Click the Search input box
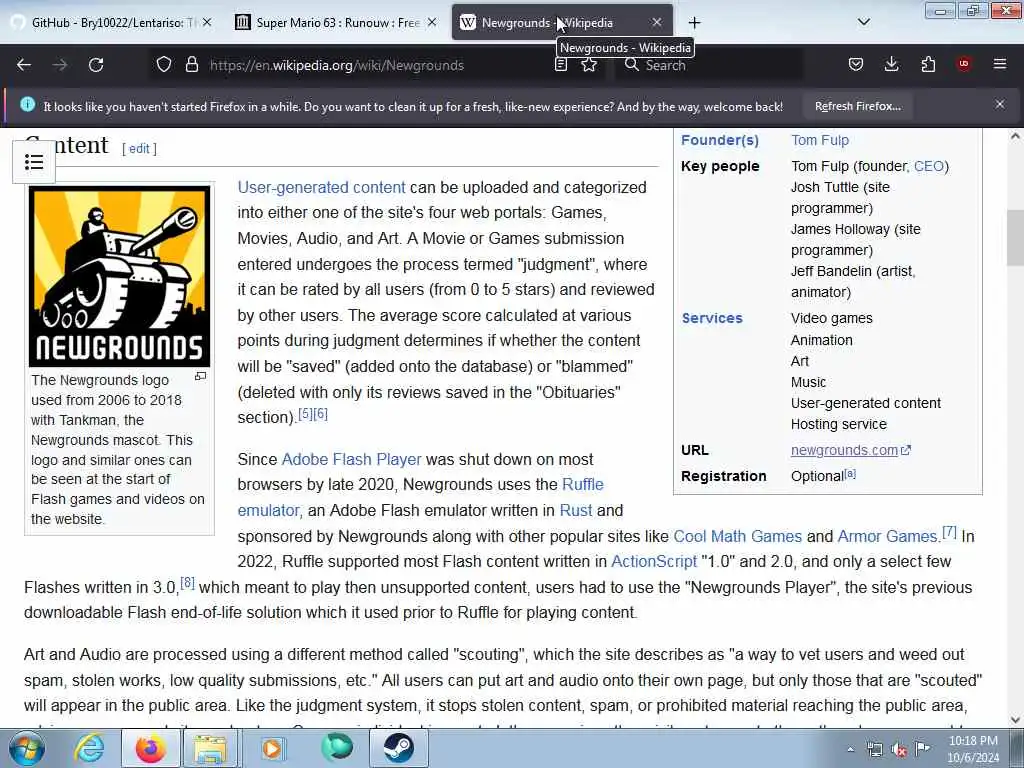The height and width of the screenshot is (768, 1024). [709, 65]
